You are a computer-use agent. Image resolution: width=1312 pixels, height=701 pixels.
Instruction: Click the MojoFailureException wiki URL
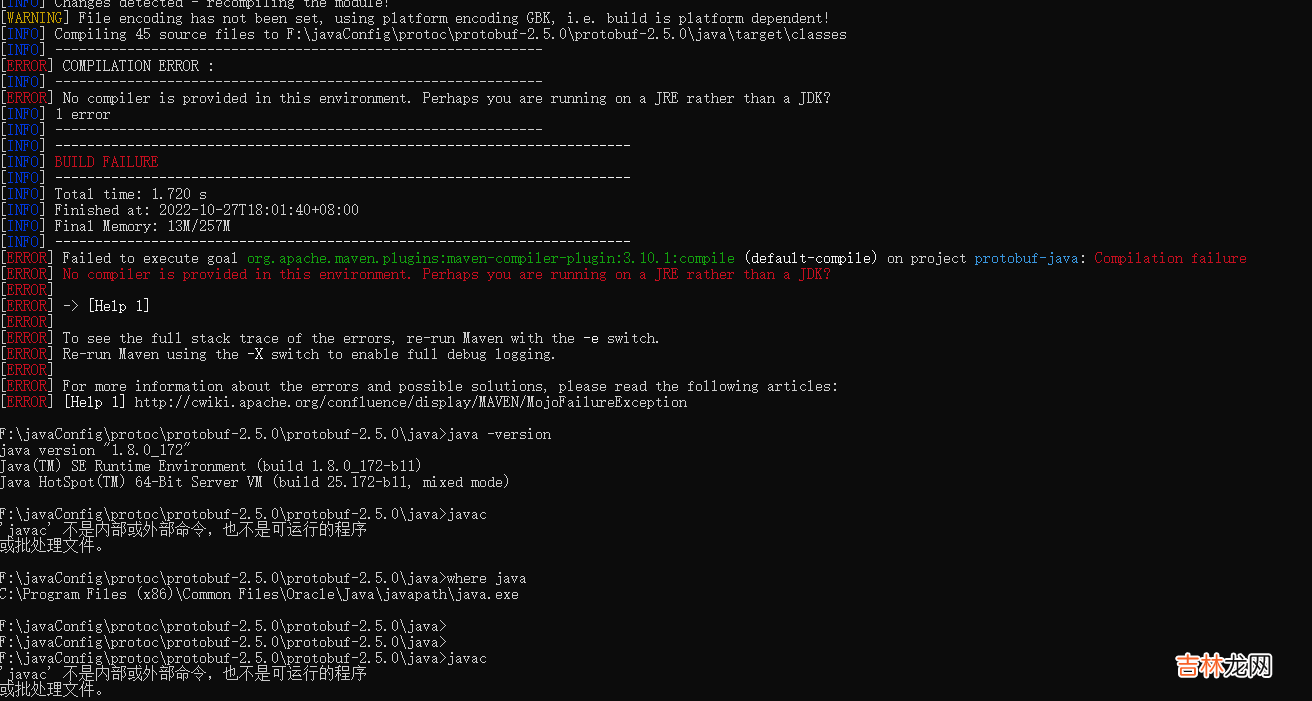pos(410,402)
